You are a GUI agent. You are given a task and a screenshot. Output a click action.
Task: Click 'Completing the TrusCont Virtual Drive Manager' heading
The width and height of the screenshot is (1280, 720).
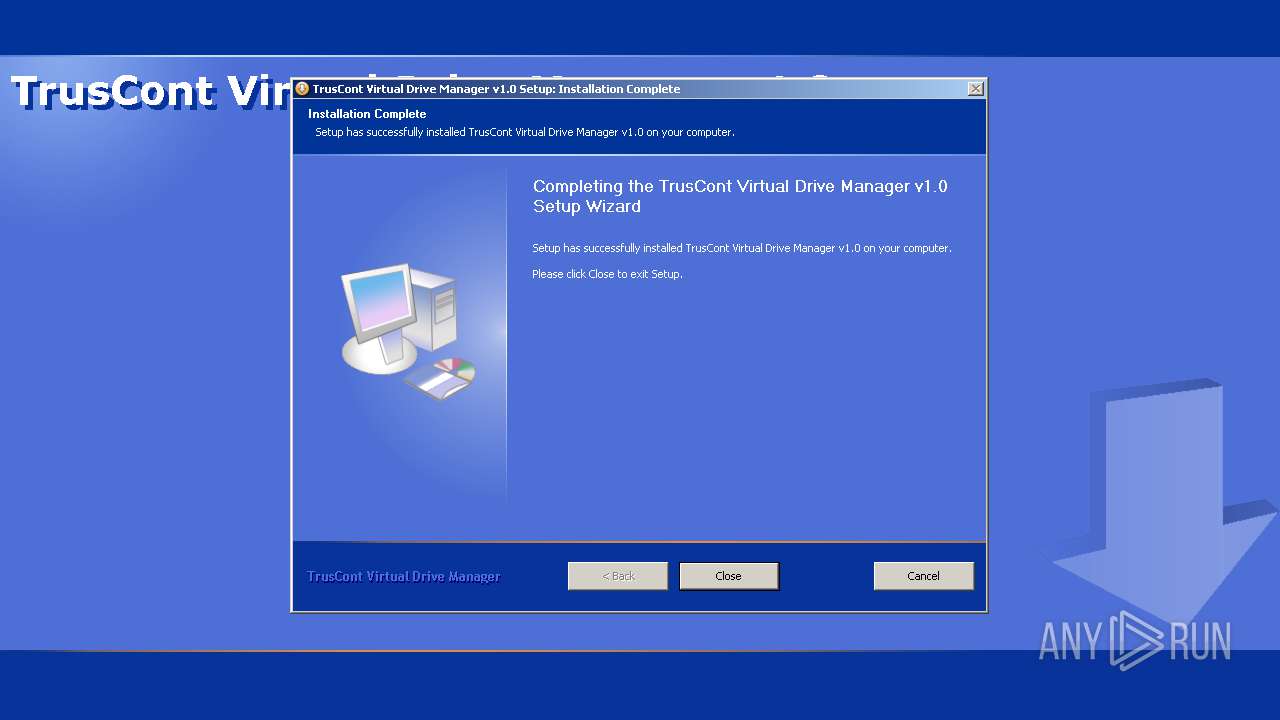coord(740,196)
